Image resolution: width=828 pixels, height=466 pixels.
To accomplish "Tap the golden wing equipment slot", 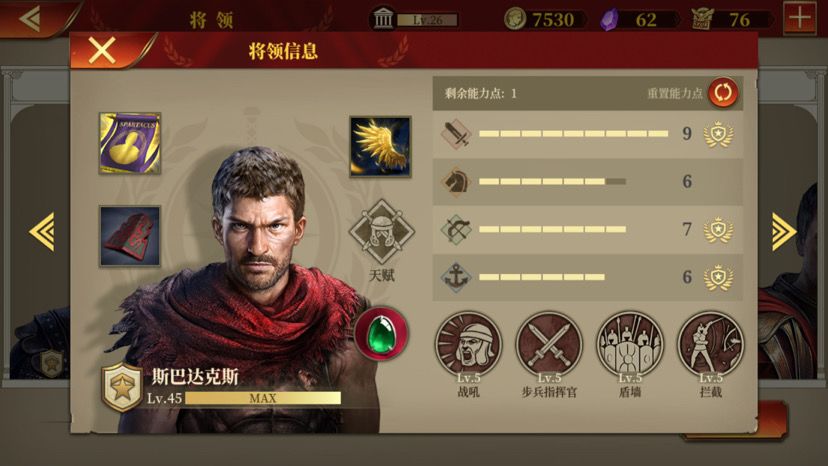I will [x=380, y=146].
